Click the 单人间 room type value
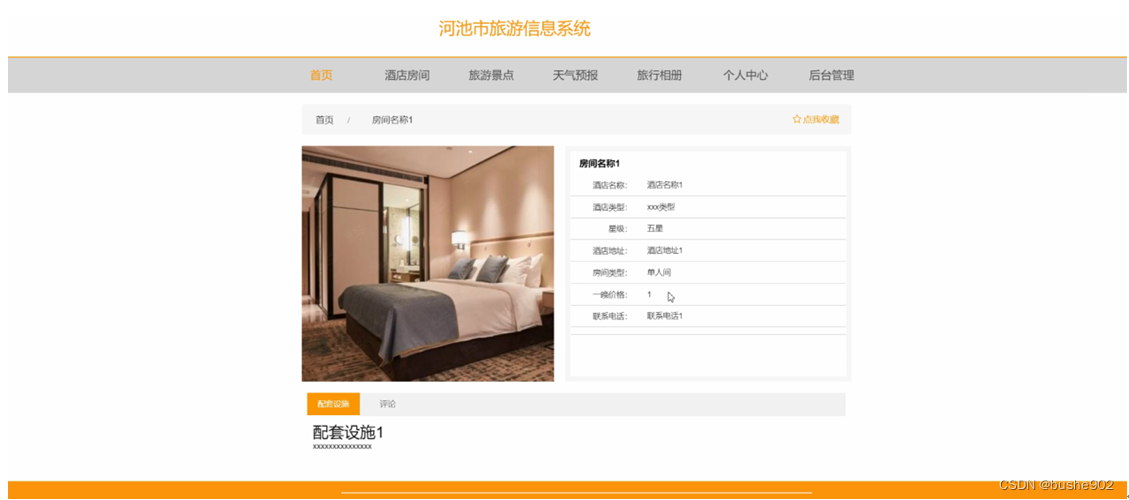 (x=659, y=272)
